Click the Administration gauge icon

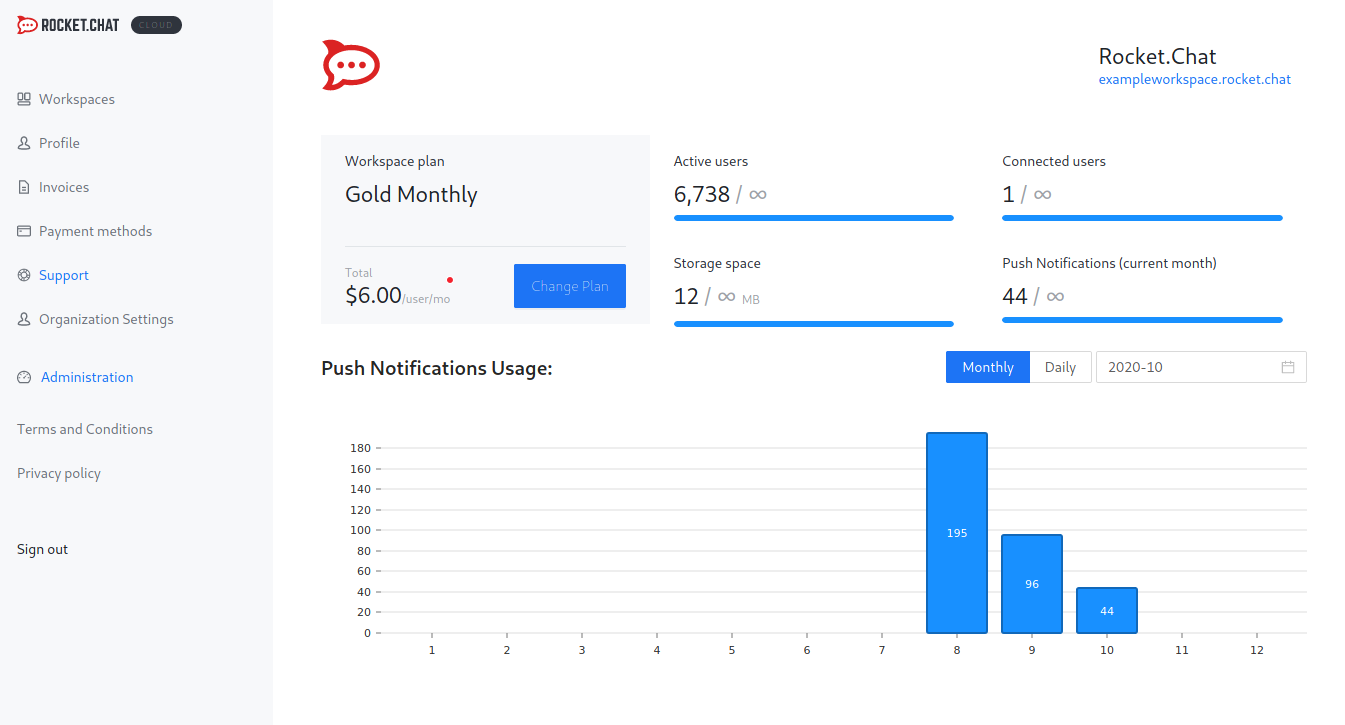pyautogui.click(x=25, y=377)
